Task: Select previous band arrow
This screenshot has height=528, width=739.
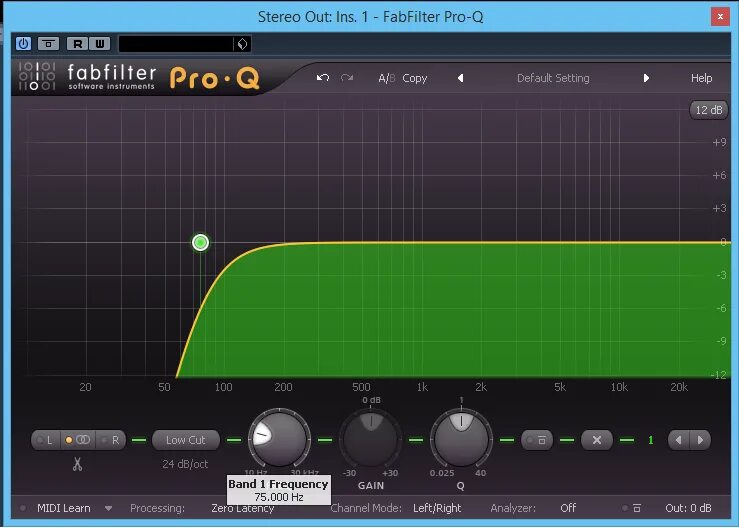Action: point(679,440)
